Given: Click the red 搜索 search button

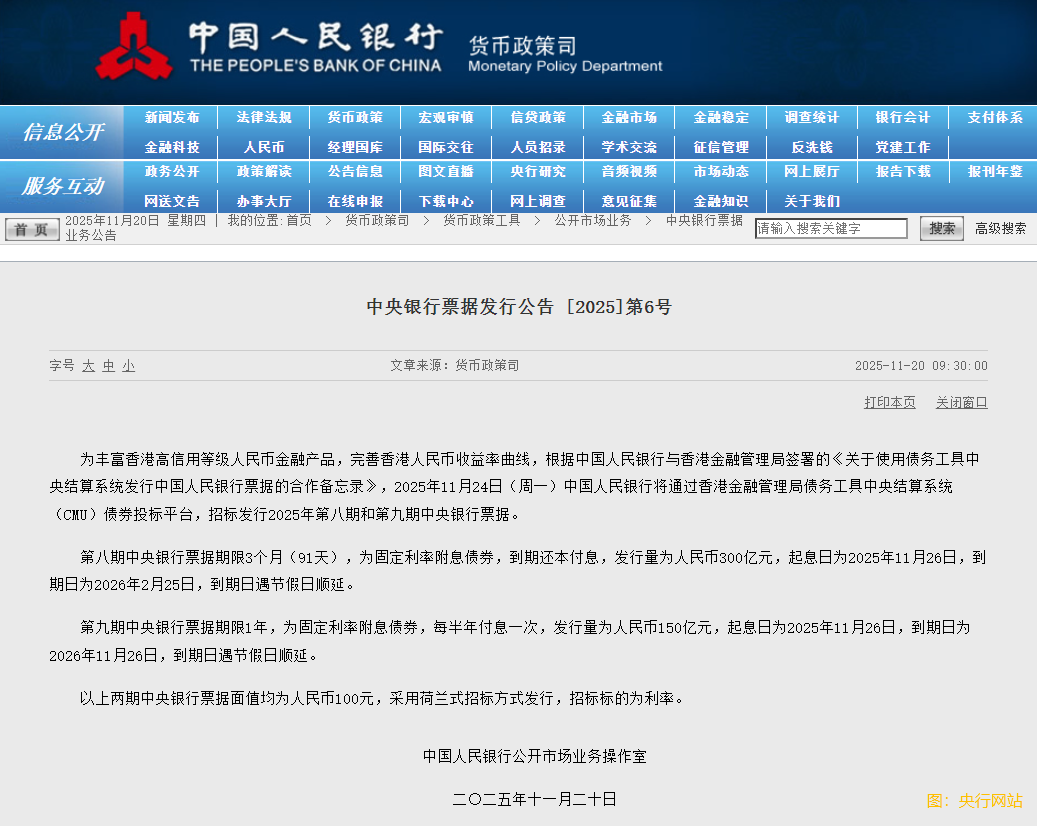Looking at the screenshot, I should click(939, 228).
